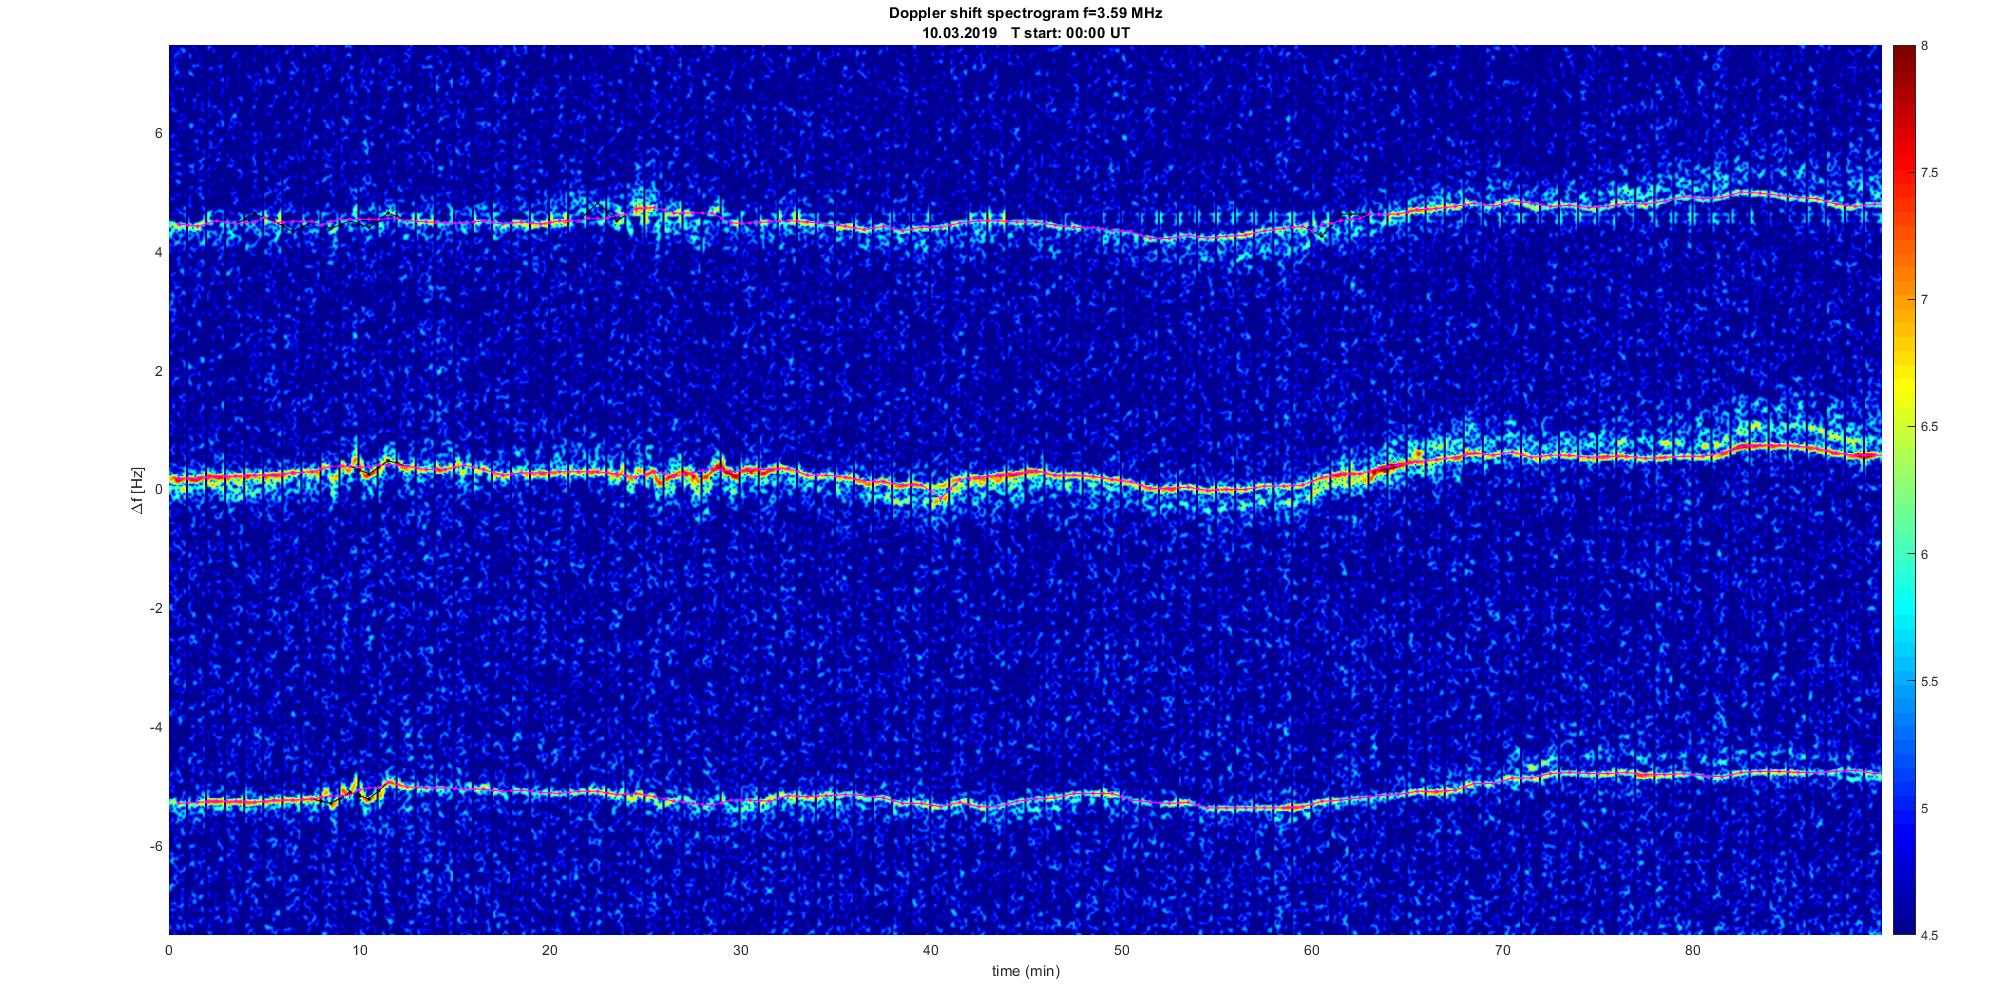The height and width of the screenshot is (1003, 2000).
Task: Click the title 'Doppler shift spectrogram f=3.59 MHz'
Action: coord(1025,14)
